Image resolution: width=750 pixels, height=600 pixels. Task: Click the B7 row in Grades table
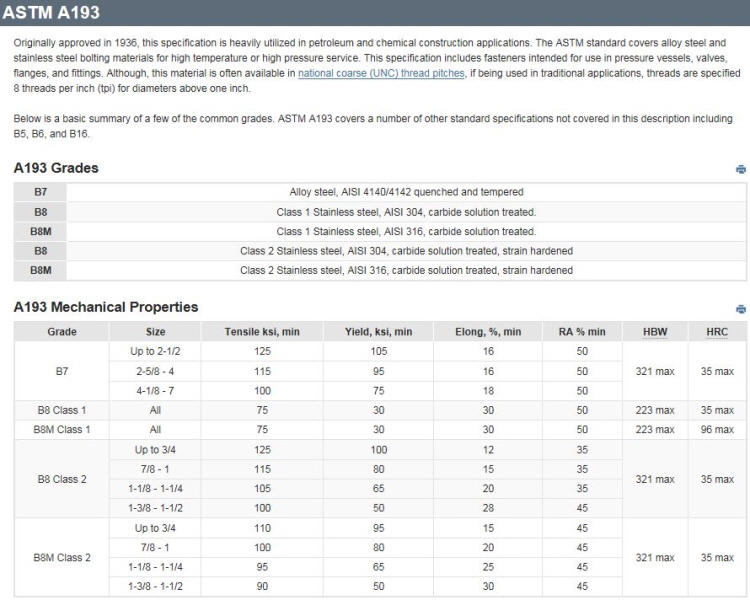pos(380,192)
